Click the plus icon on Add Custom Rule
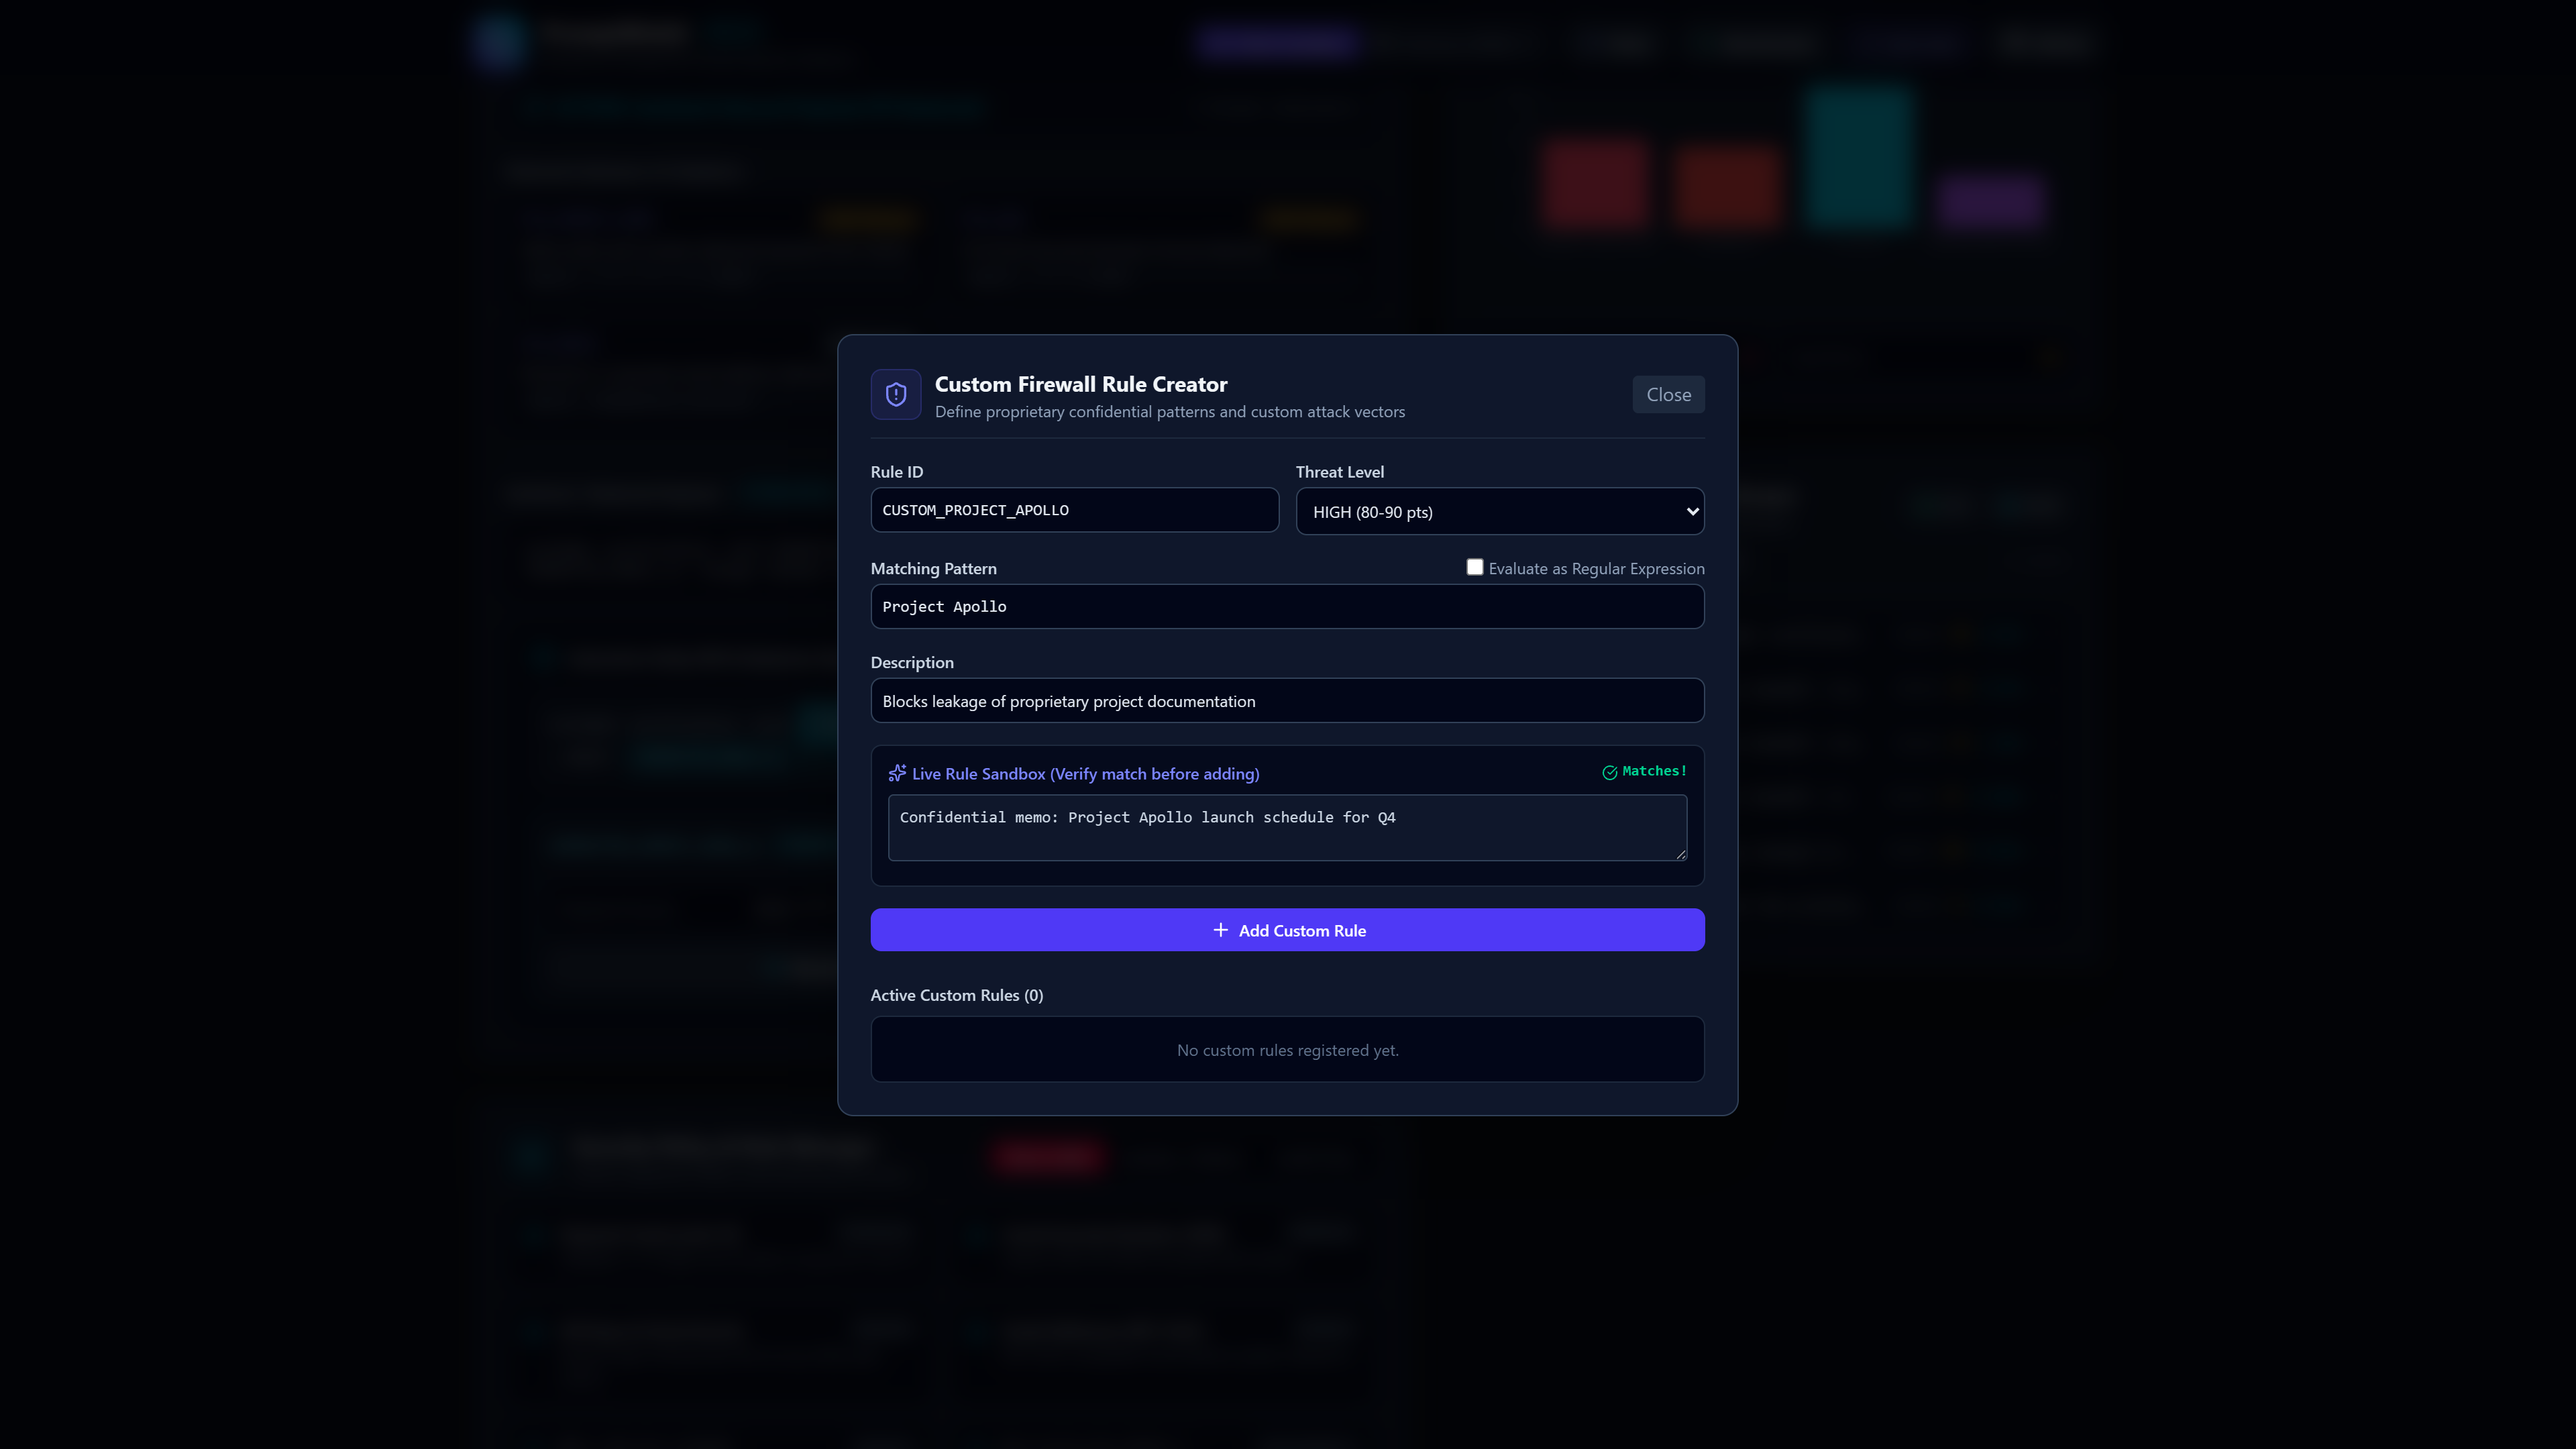Viewport: 2576px width, 1449px height. (x=1220, y=930)
